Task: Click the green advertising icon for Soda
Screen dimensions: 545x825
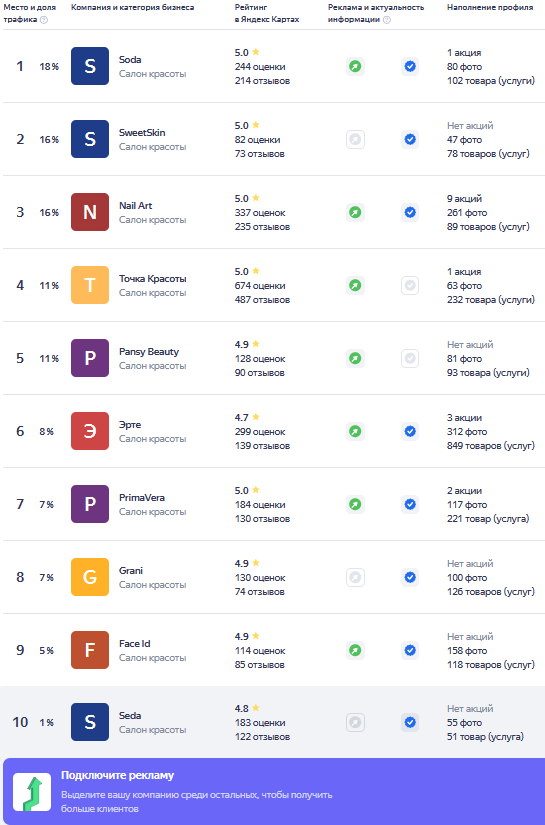Action: pos(355,66)
